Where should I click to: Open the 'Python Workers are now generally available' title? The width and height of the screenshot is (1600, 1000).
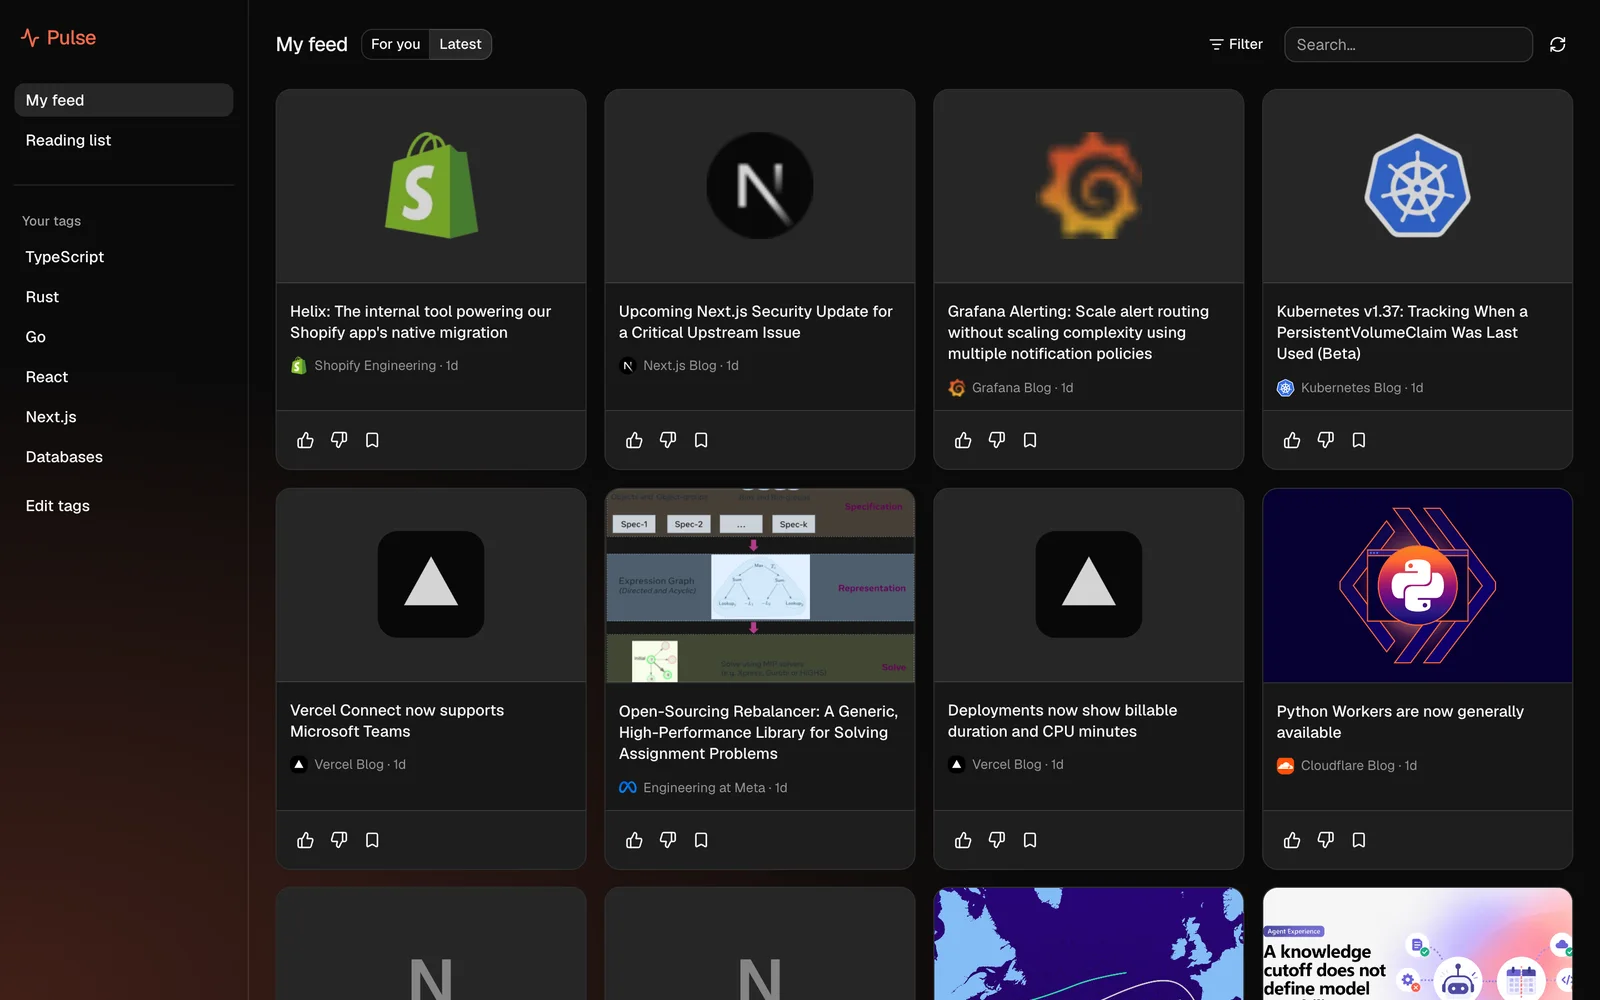click(x=1400, y=722)
